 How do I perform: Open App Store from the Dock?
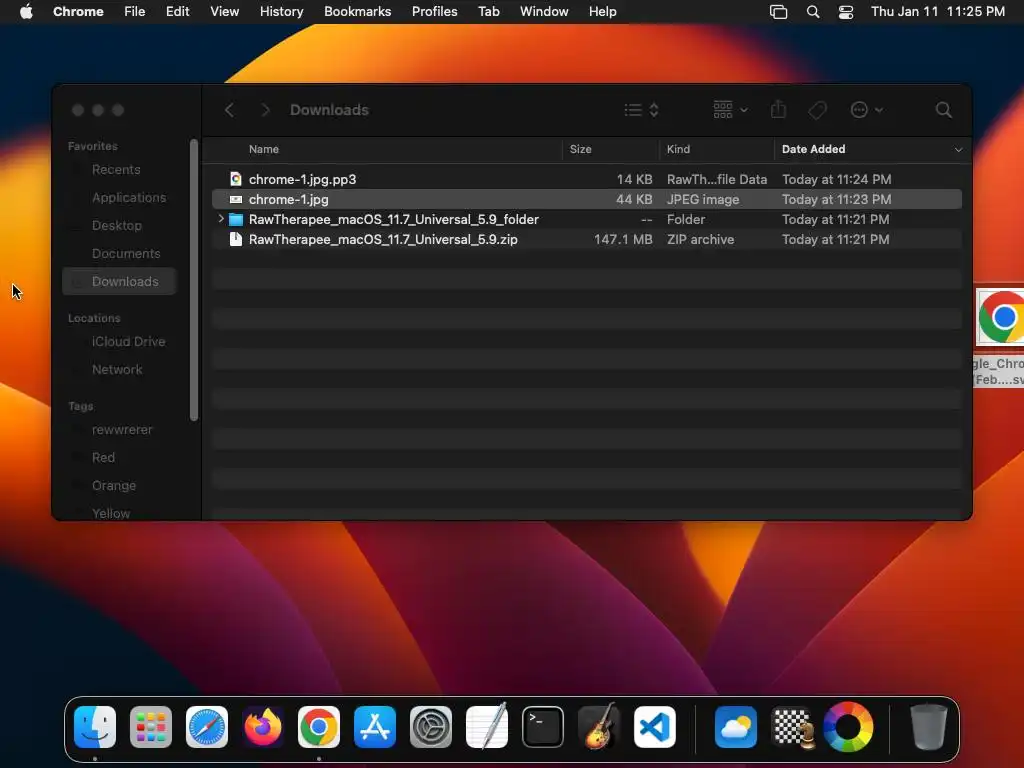(375, 727)
